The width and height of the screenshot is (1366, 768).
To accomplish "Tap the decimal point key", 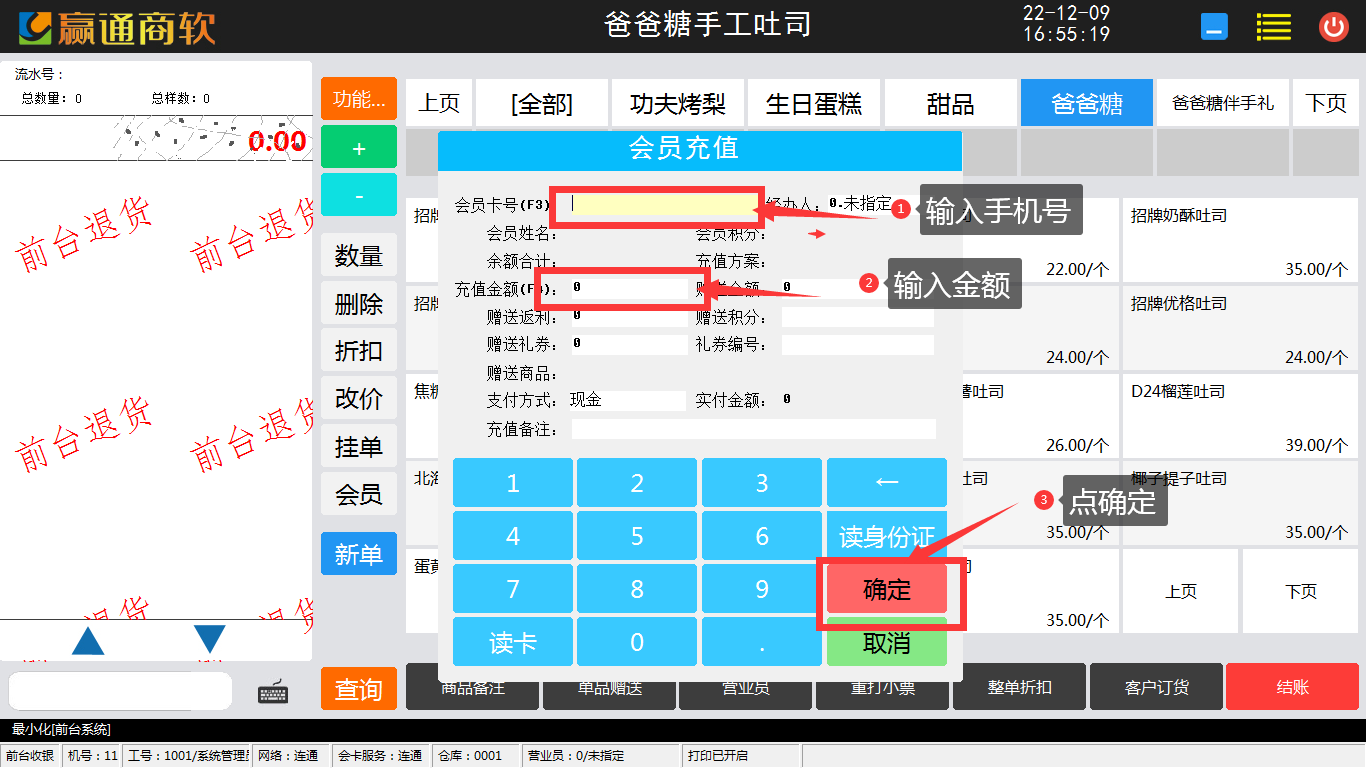I will coord(762,642).
